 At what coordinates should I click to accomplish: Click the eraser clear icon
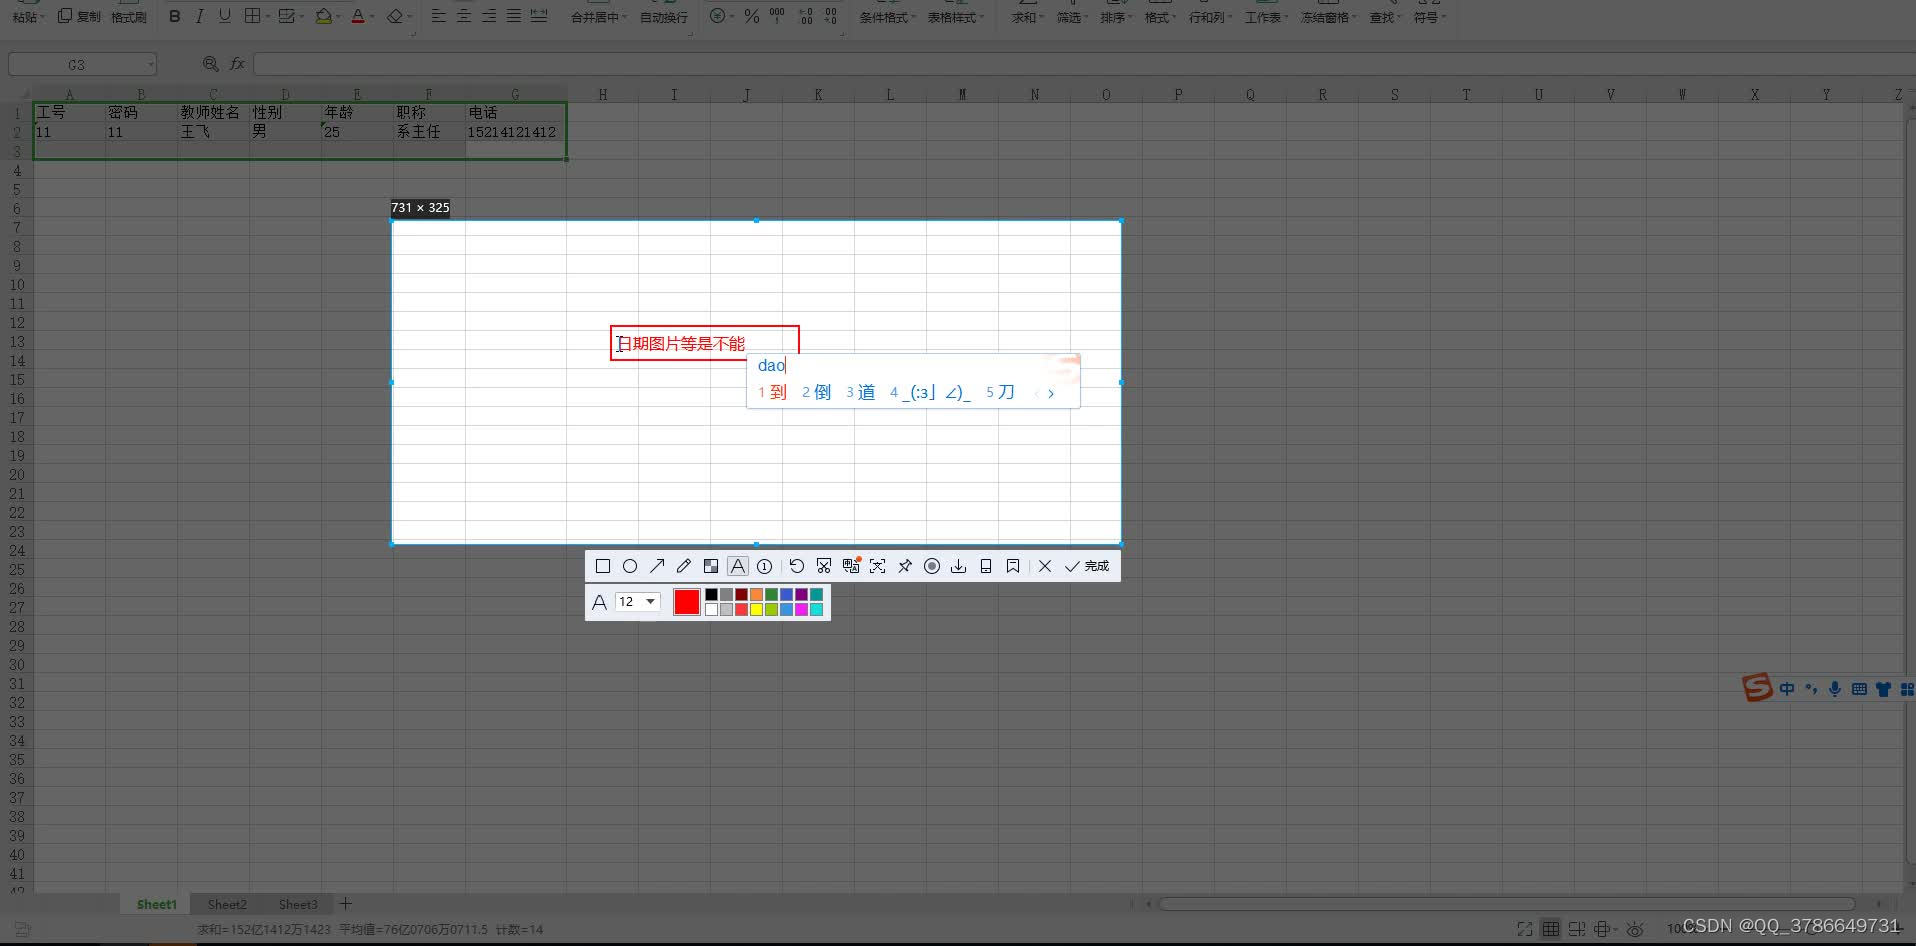click(395, 16)
